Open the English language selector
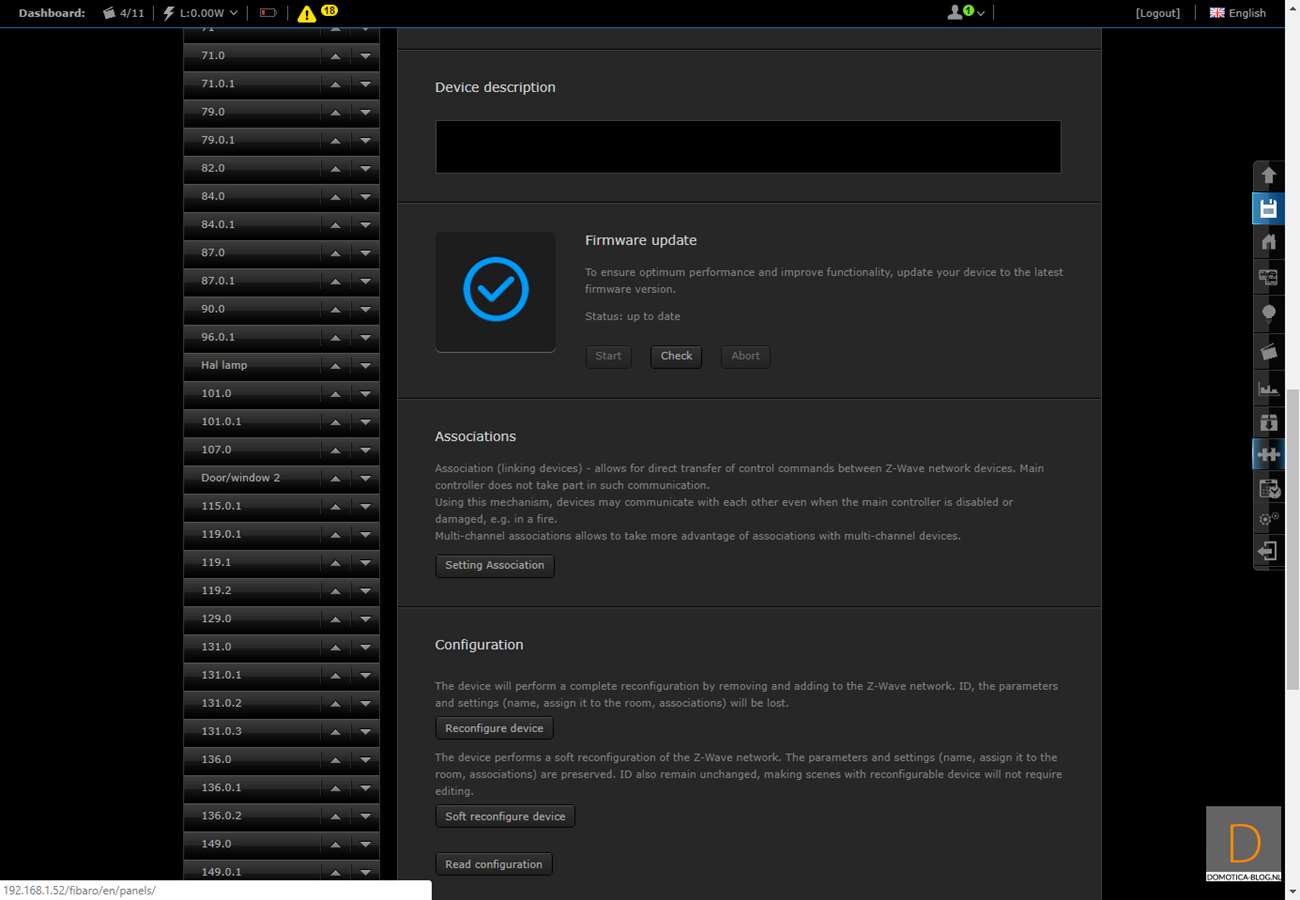 [1237, 13]
